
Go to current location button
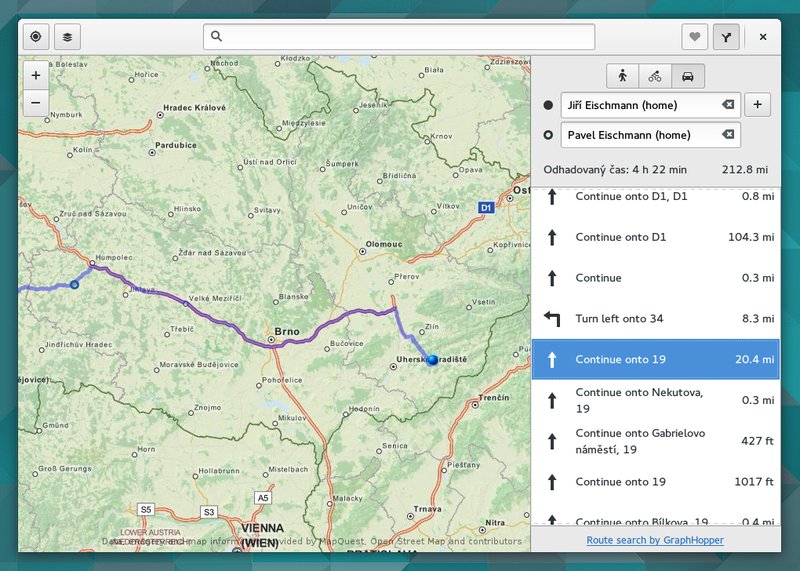click(x=36, y=37)
